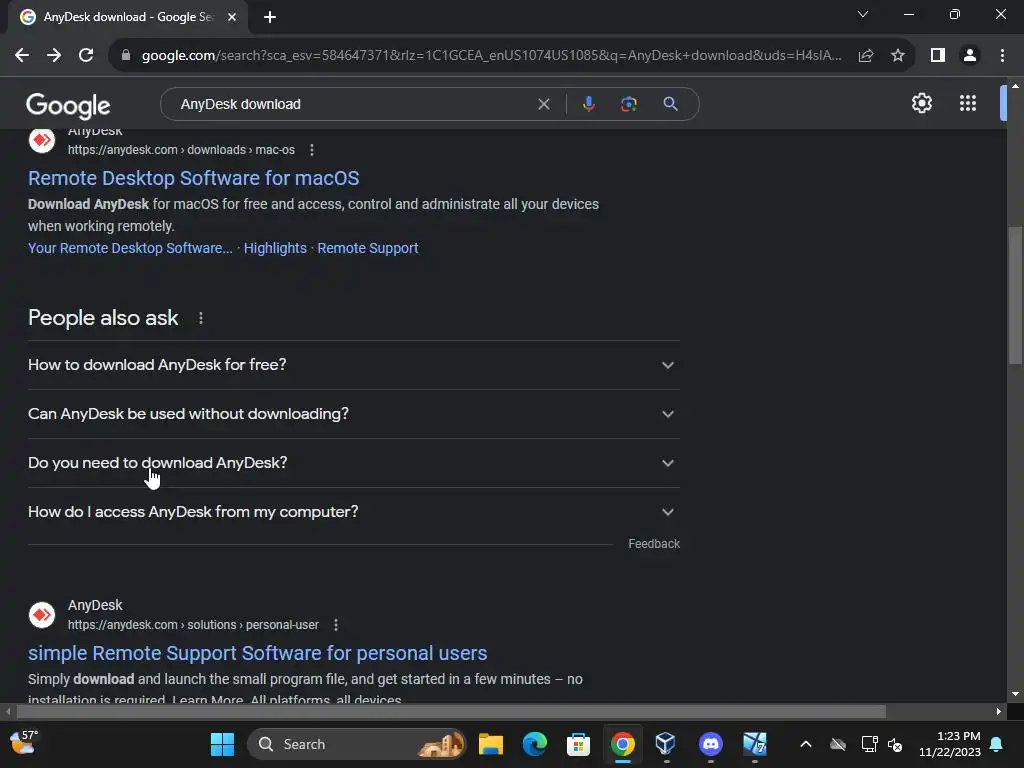The image size is (1024, 768).
Task: Open the notifications bell
Action: [997, 744]
